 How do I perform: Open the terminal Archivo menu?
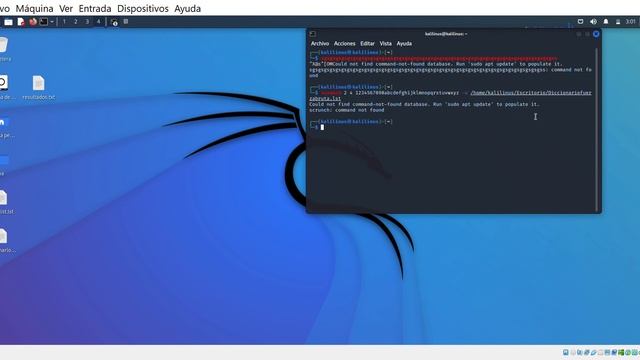coord(320,43)
